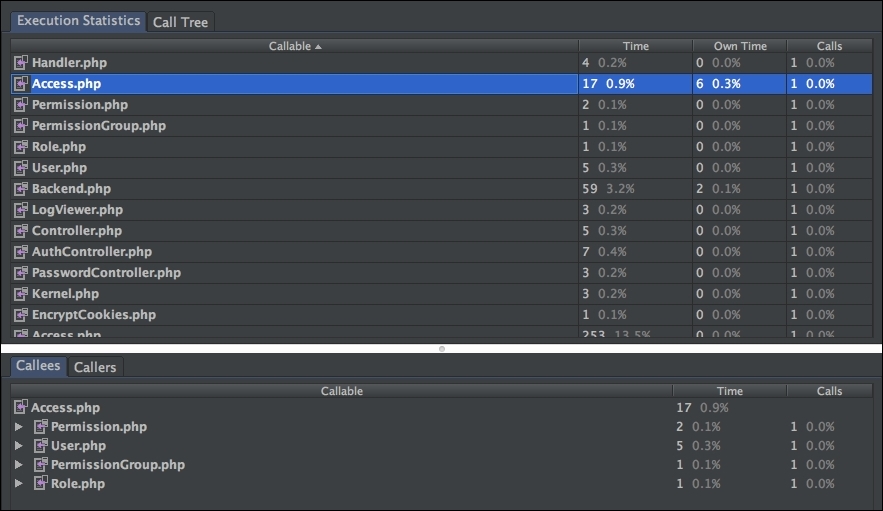Viewport: 883px width, 511px height.
Task: Sort by Callable column in upper table
Action: [295, 46]
